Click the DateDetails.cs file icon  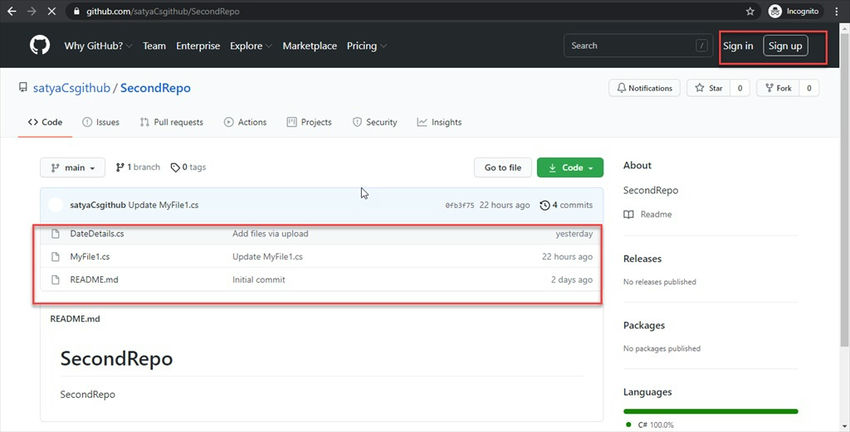click(55, 234)
